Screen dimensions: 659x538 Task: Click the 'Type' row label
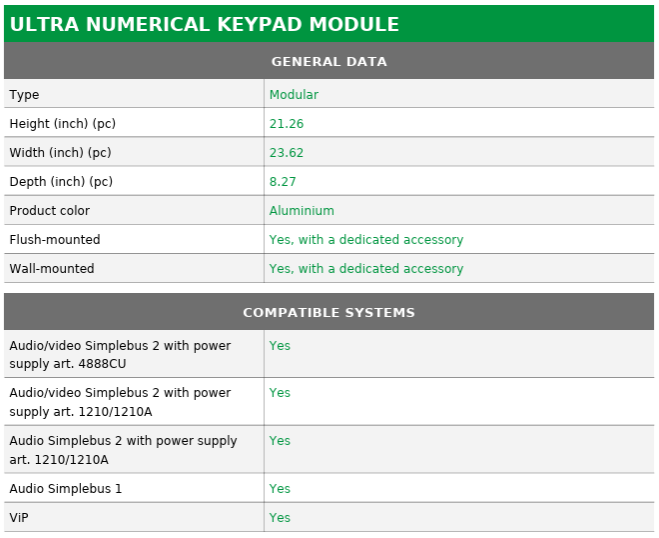point(24,95)
